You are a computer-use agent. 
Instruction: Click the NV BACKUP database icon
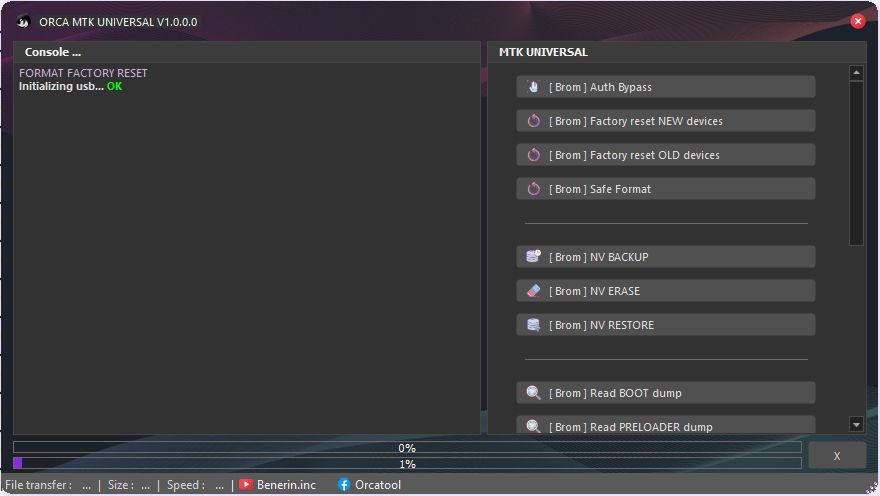pos(533,257)
